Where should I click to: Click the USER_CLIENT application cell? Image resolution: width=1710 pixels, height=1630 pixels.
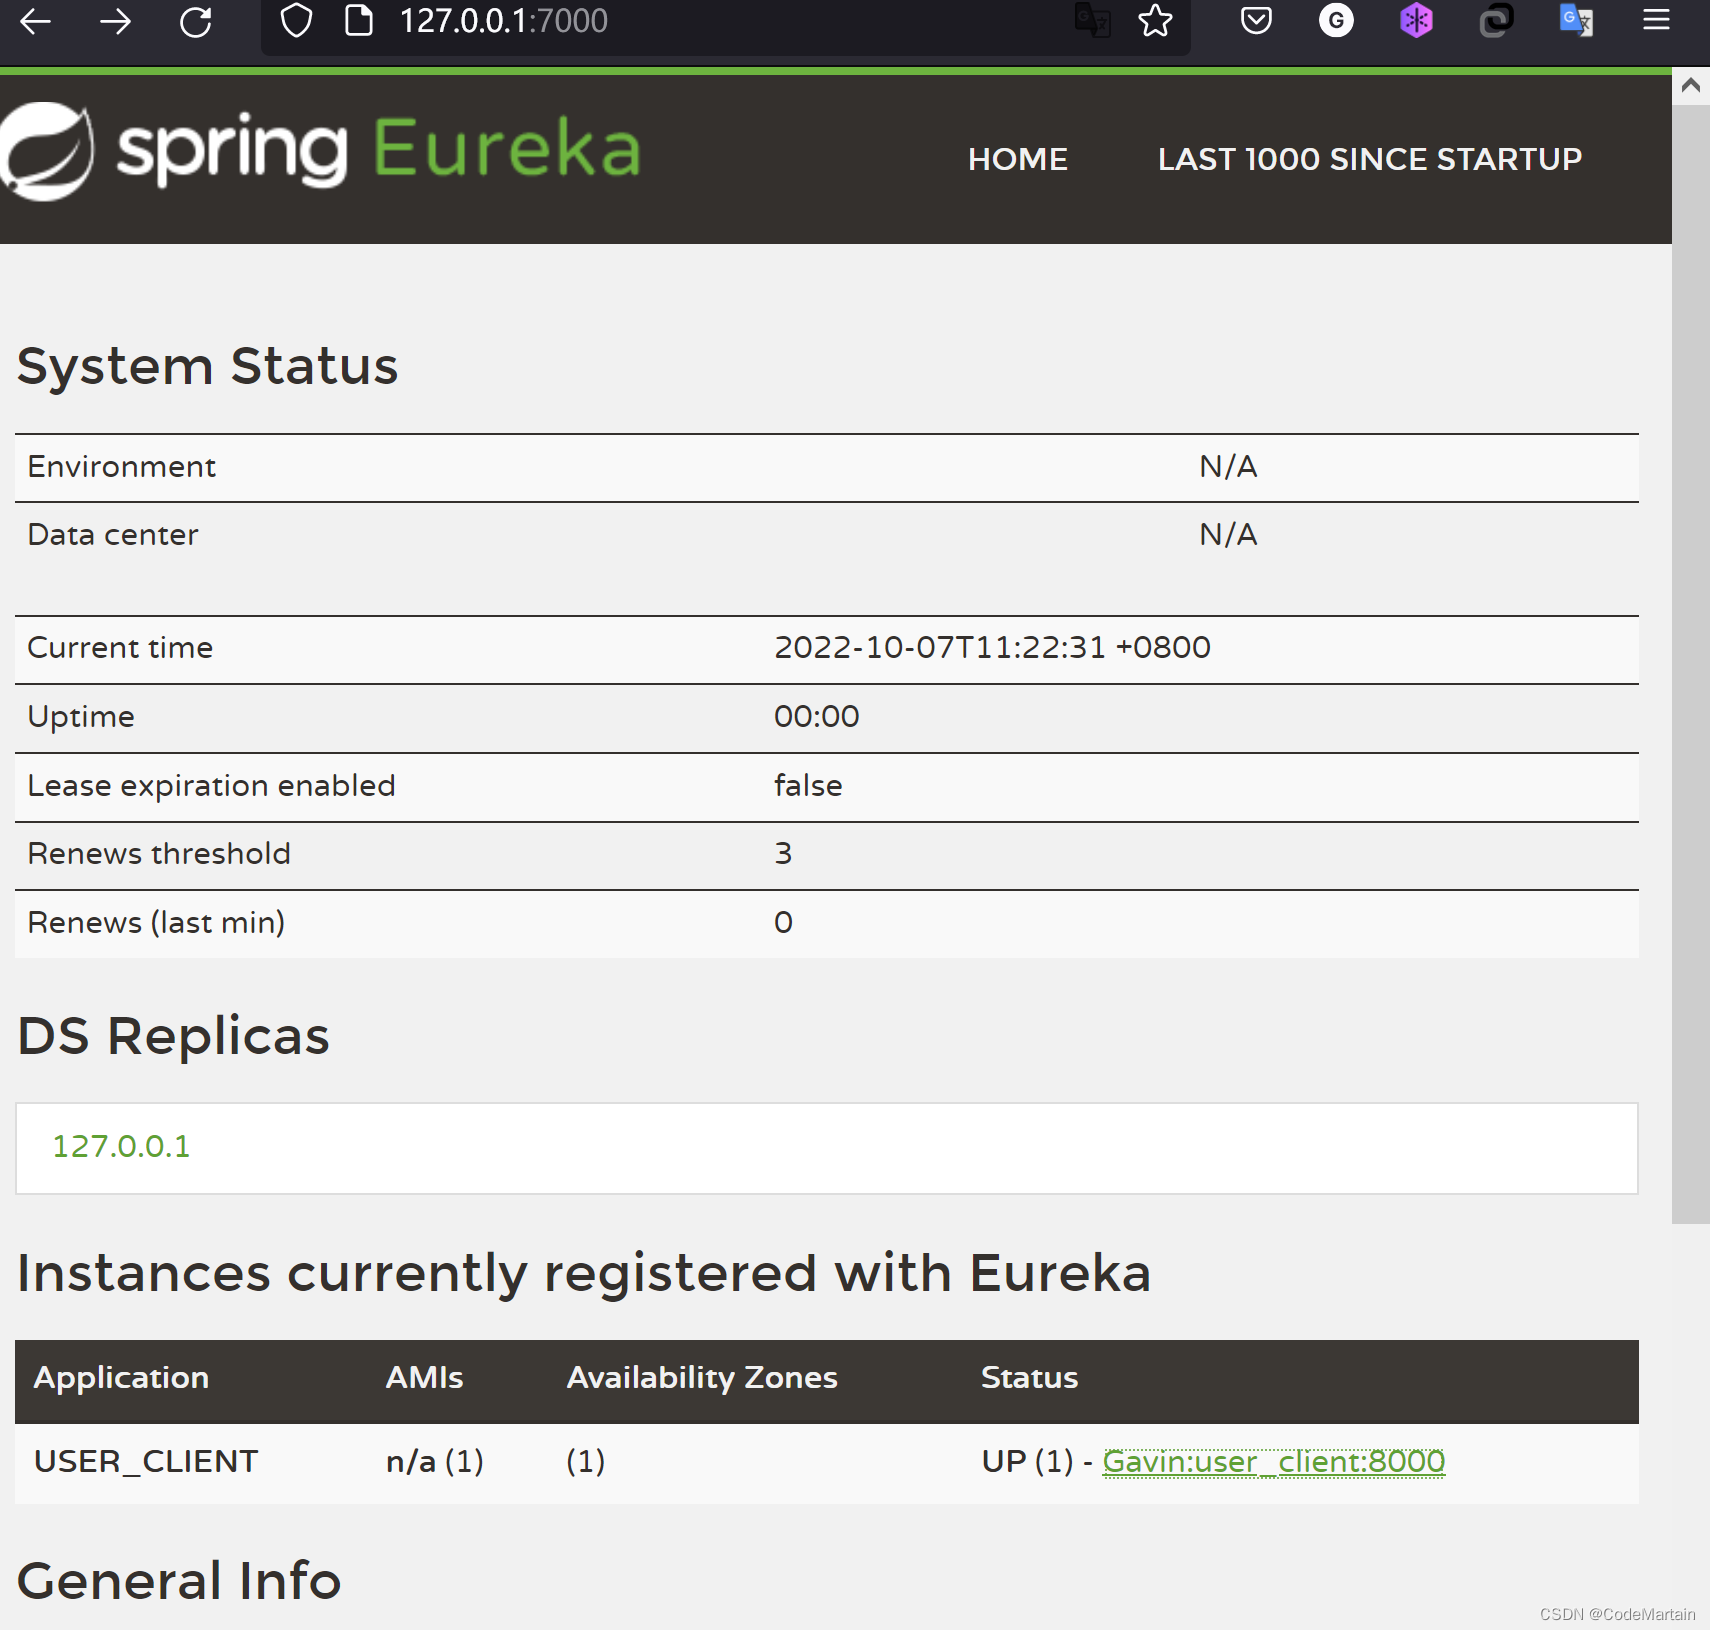click(x=146, y=1462)
